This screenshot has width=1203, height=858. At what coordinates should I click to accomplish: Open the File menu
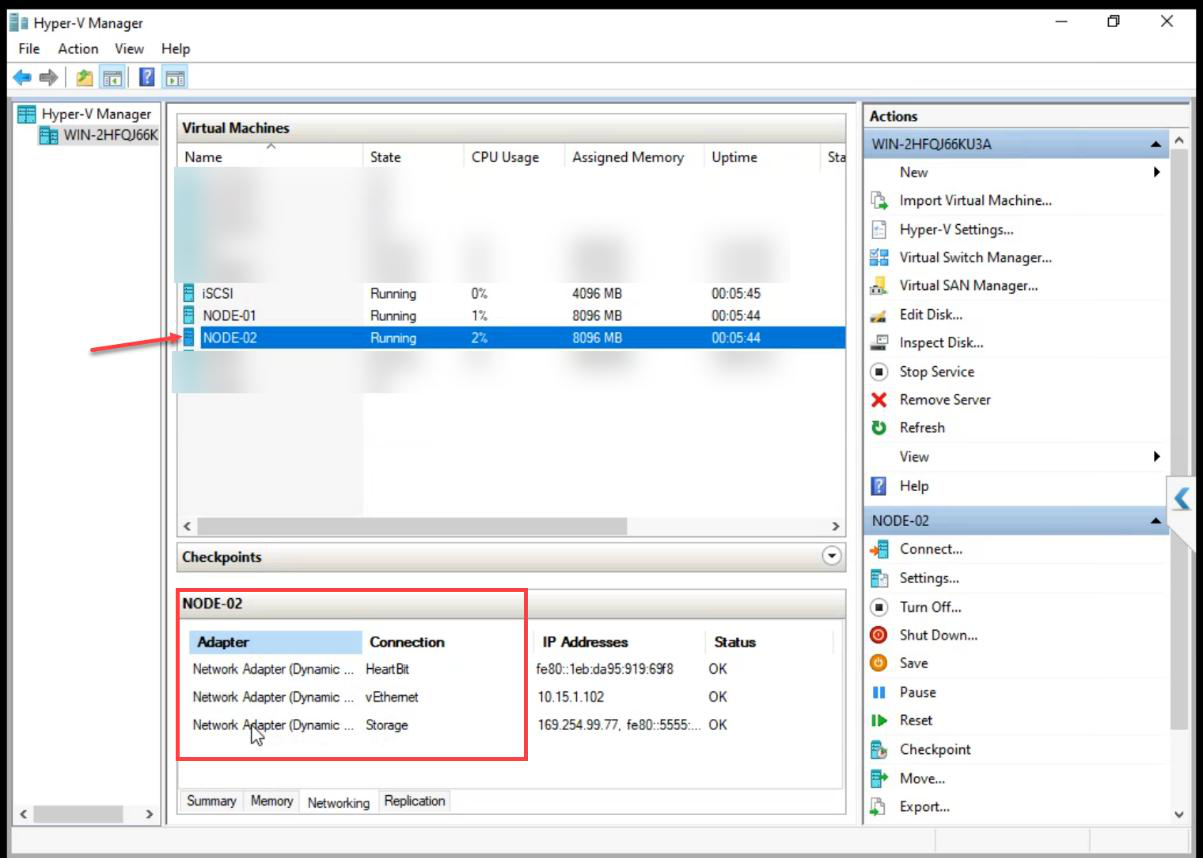click(29, 48)
